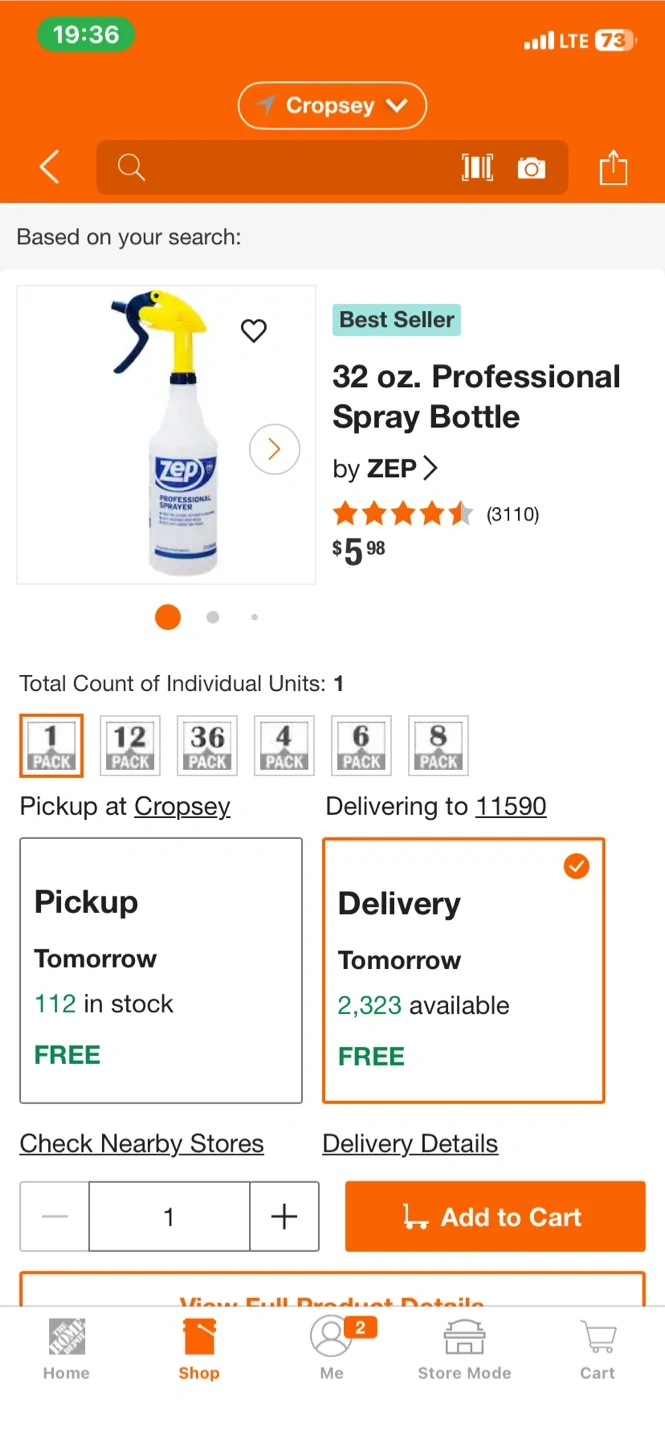
Task: Open the barcode scanner
Action: click(477, 167)
